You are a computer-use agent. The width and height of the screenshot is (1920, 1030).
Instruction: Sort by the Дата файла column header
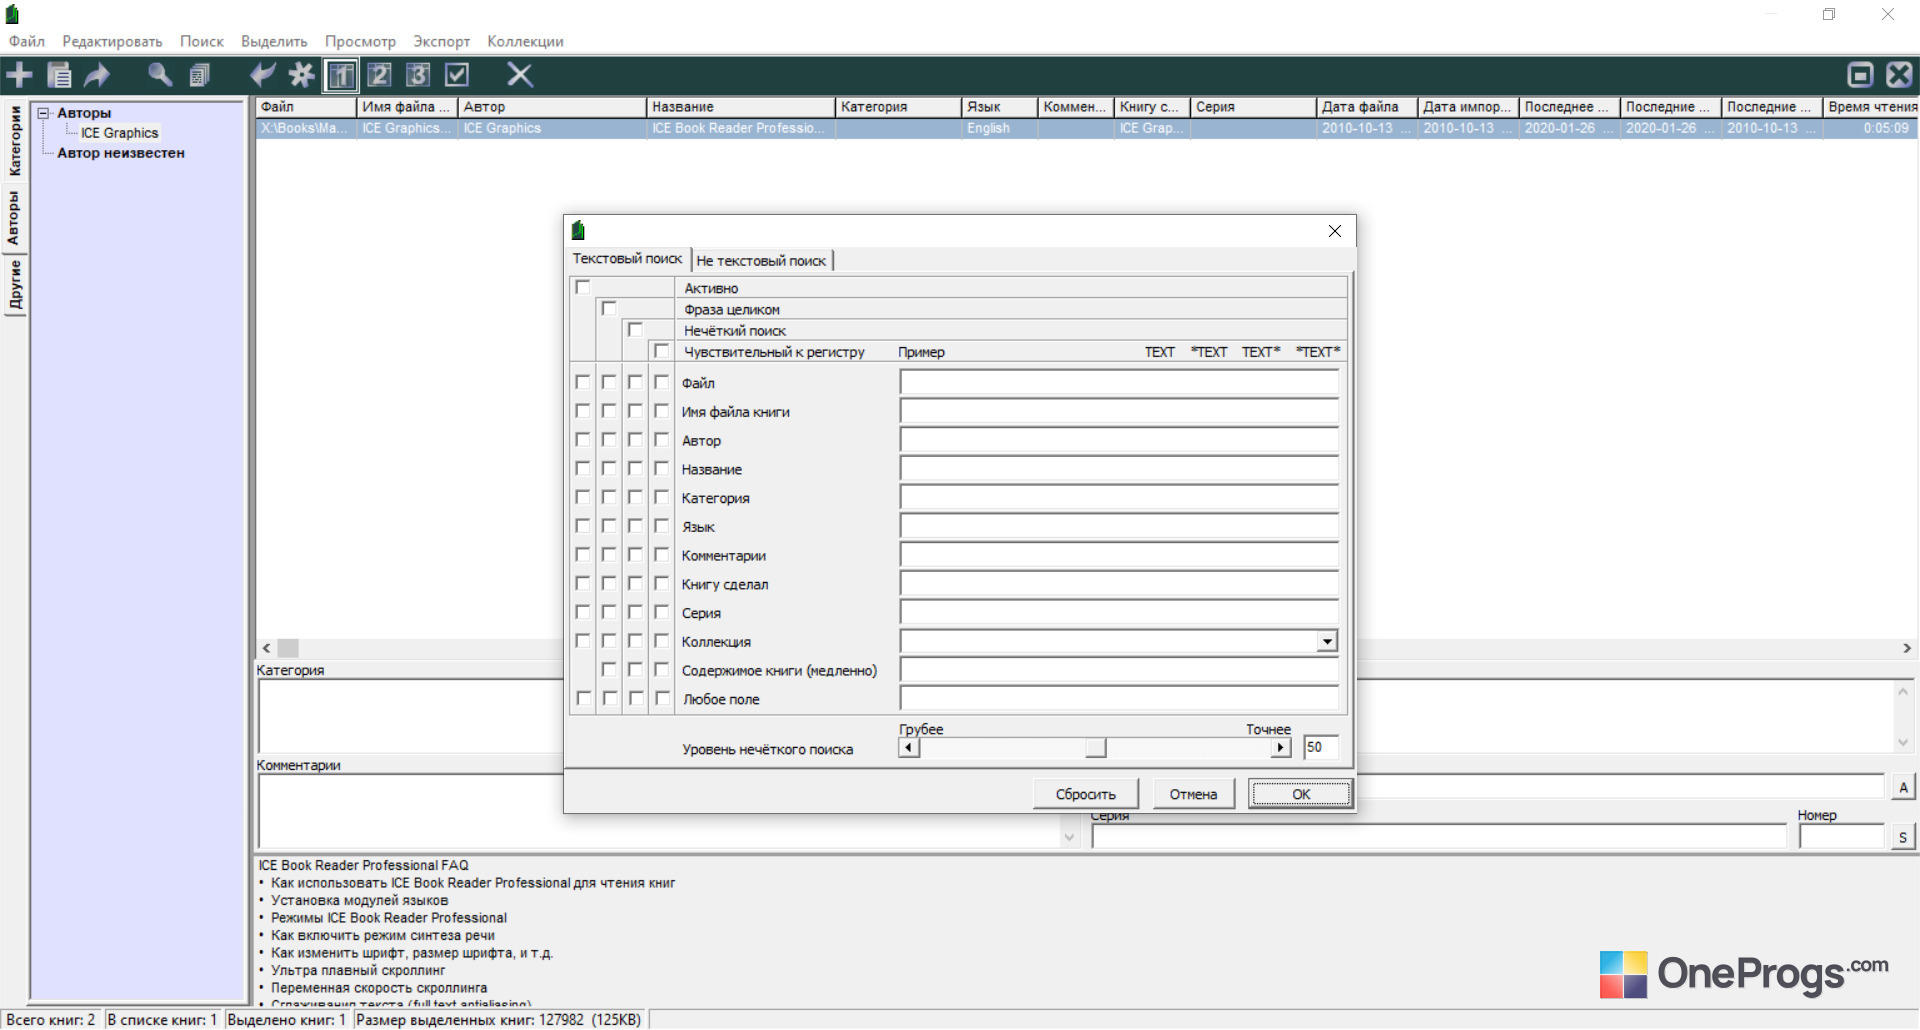pyautogui.click(x=1367, y=107)
